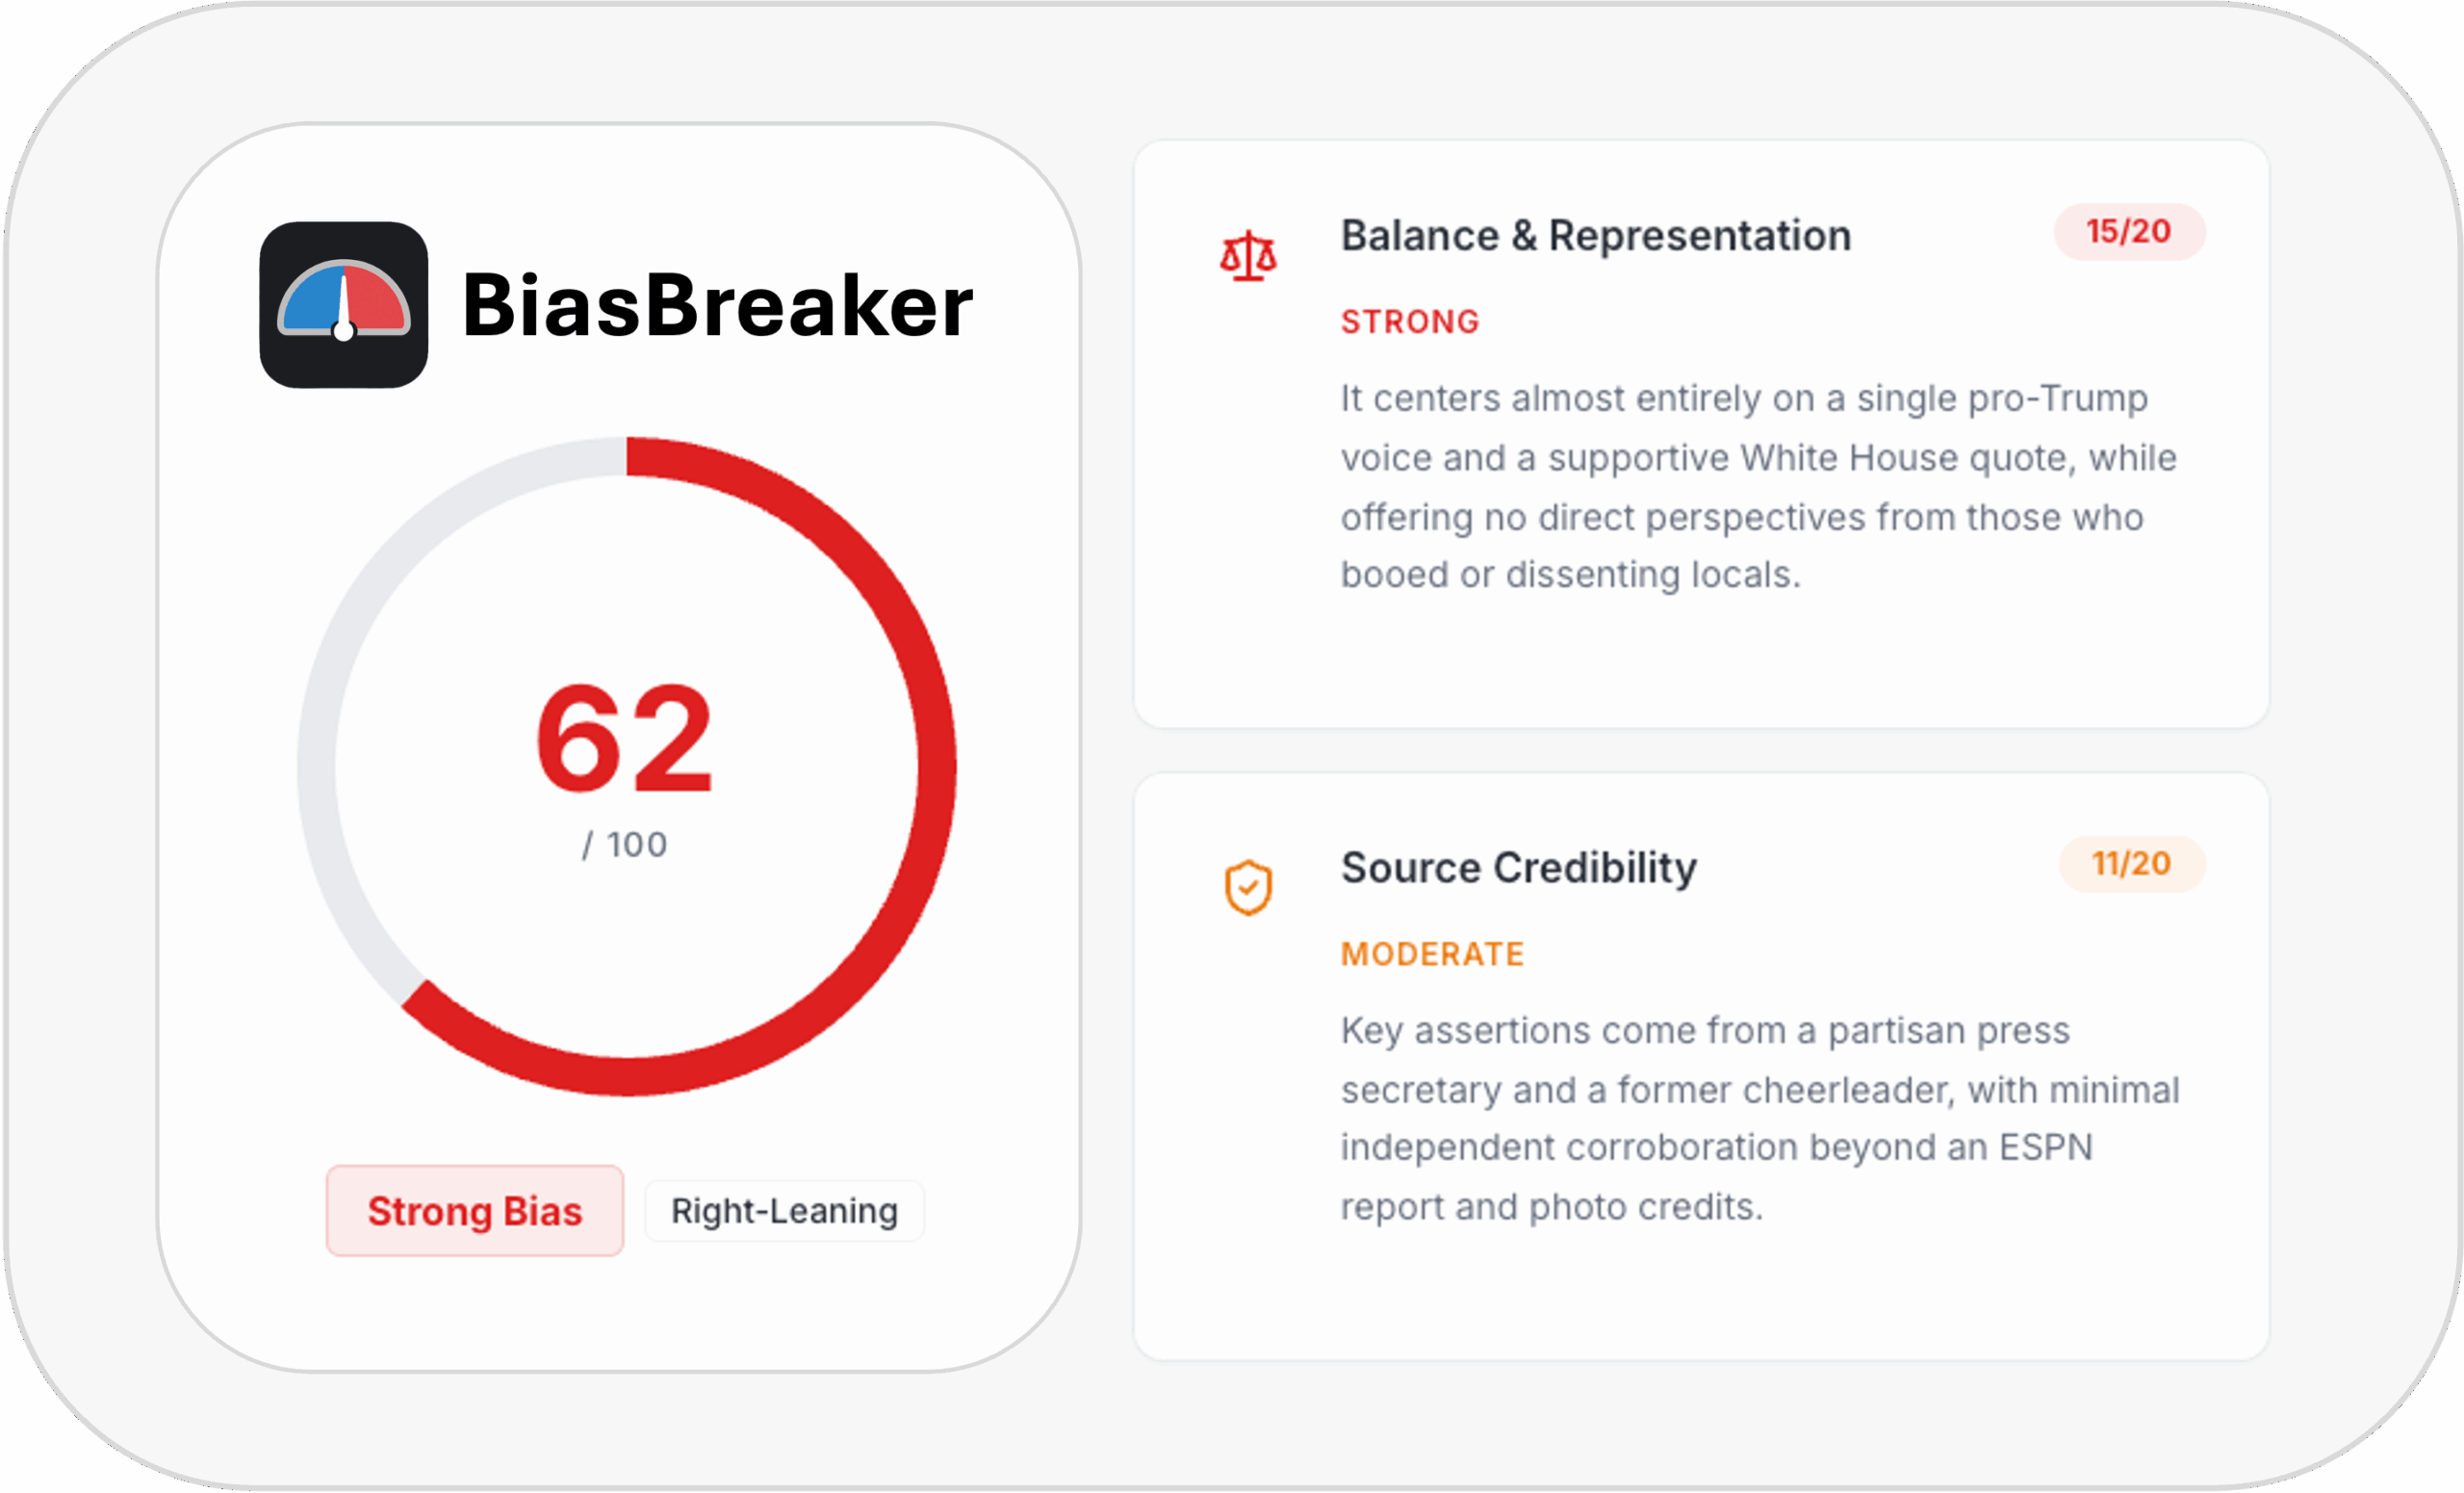Click the 15/20 score badge
This screenshot has width=2464, height=1493.
[x=2128, y=232]
